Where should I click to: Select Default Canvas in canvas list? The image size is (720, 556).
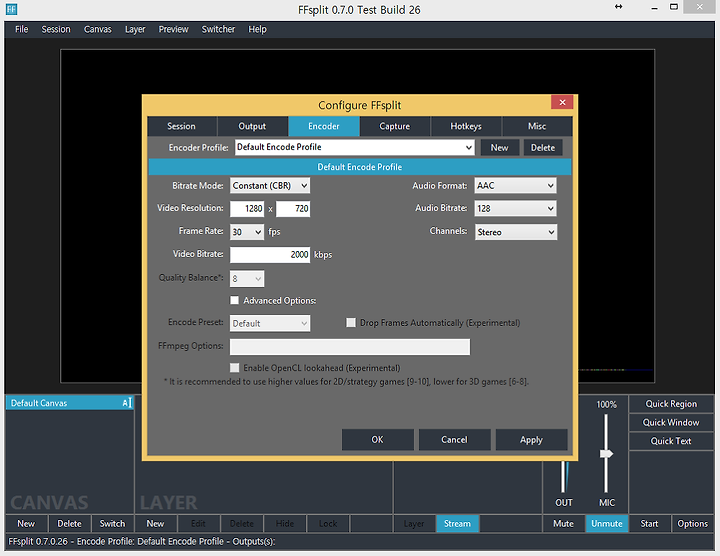[70, 403]
